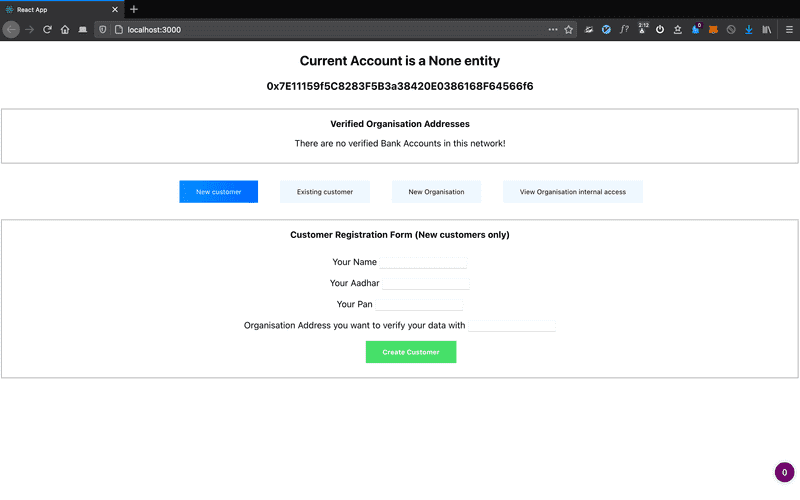The image size is (800, 500).
Task: Click the Create Customer button
Action: 411,352
